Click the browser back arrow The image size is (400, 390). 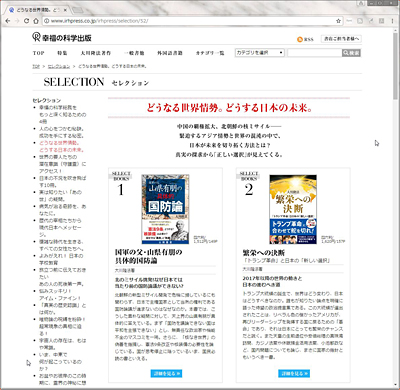point(8,21)
